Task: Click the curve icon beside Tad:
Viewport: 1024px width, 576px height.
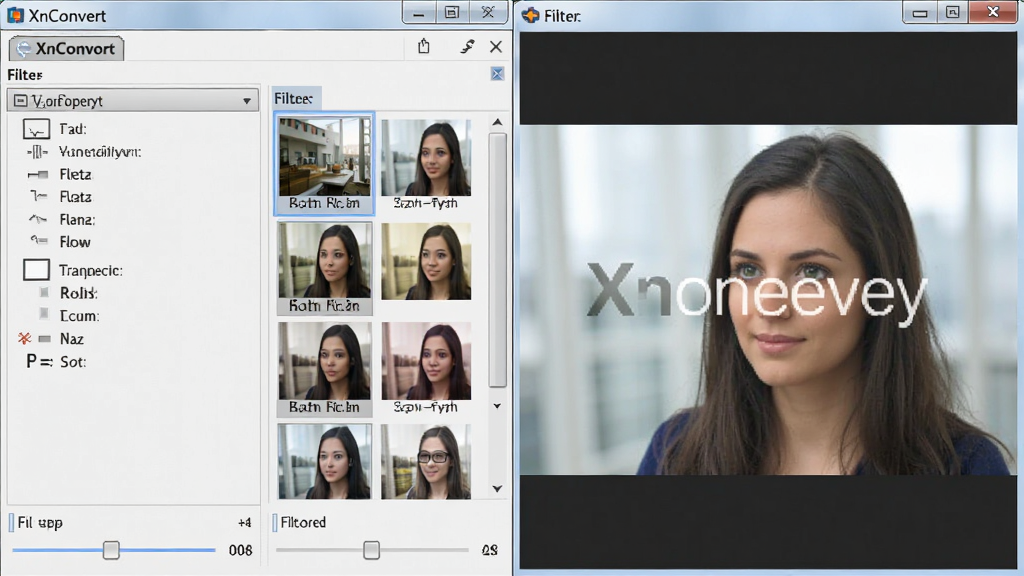Action: click(x=36, y=129)
